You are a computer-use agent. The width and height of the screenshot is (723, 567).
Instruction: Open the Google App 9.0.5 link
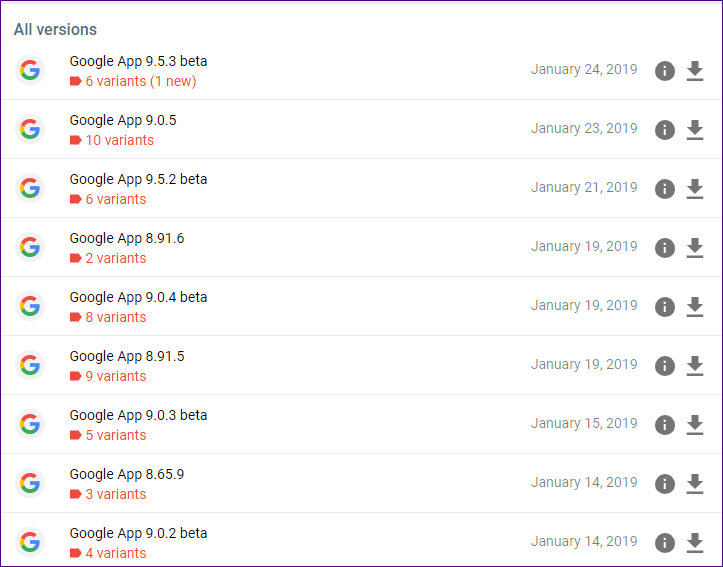tap(123, 120)
